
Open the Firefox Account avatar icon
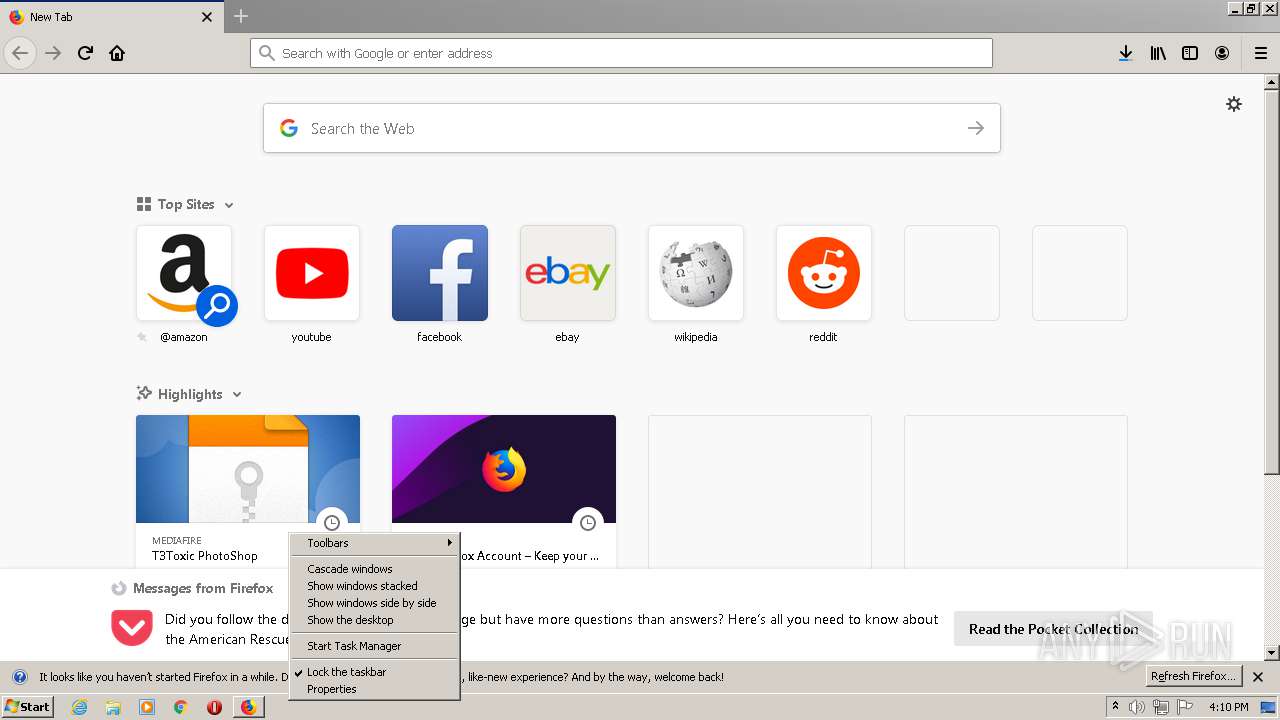tap(1222, 53)
